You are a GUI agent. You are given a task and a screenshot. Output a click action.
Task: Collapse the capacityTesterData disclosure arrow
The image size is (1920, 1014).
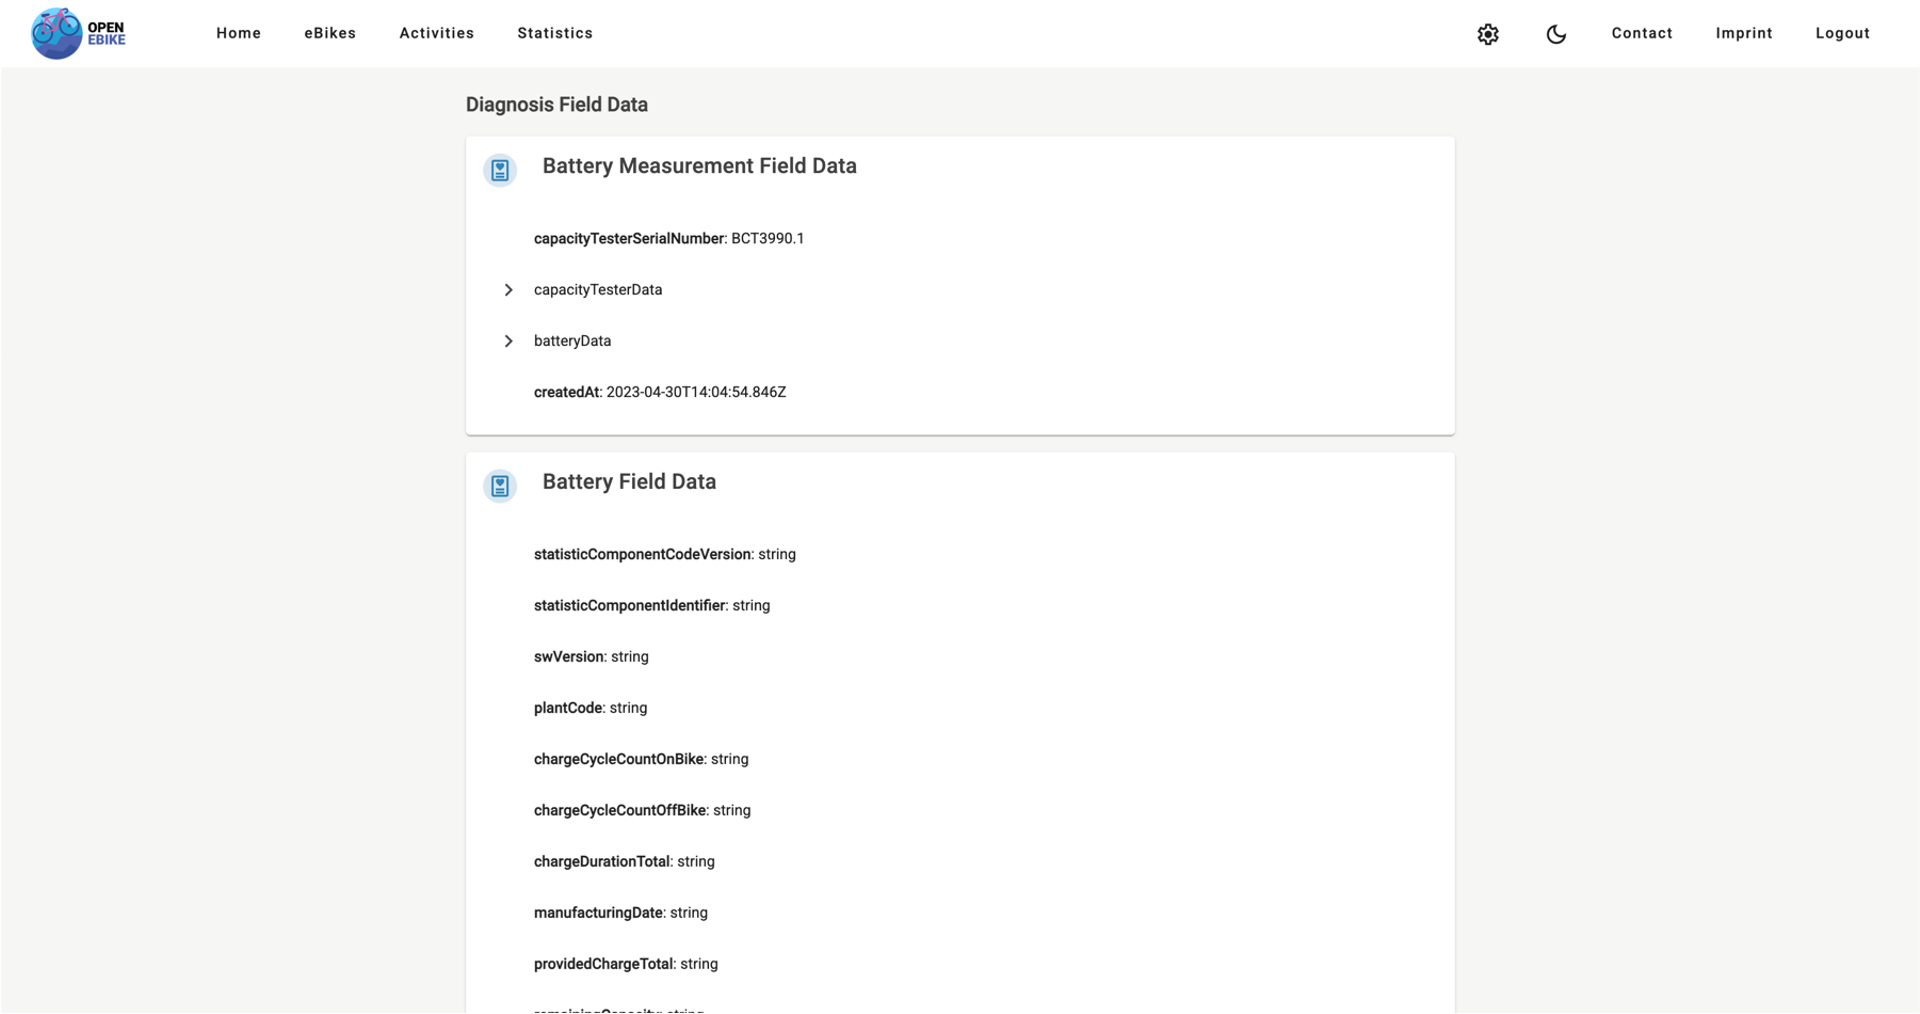tap(509, 290)
